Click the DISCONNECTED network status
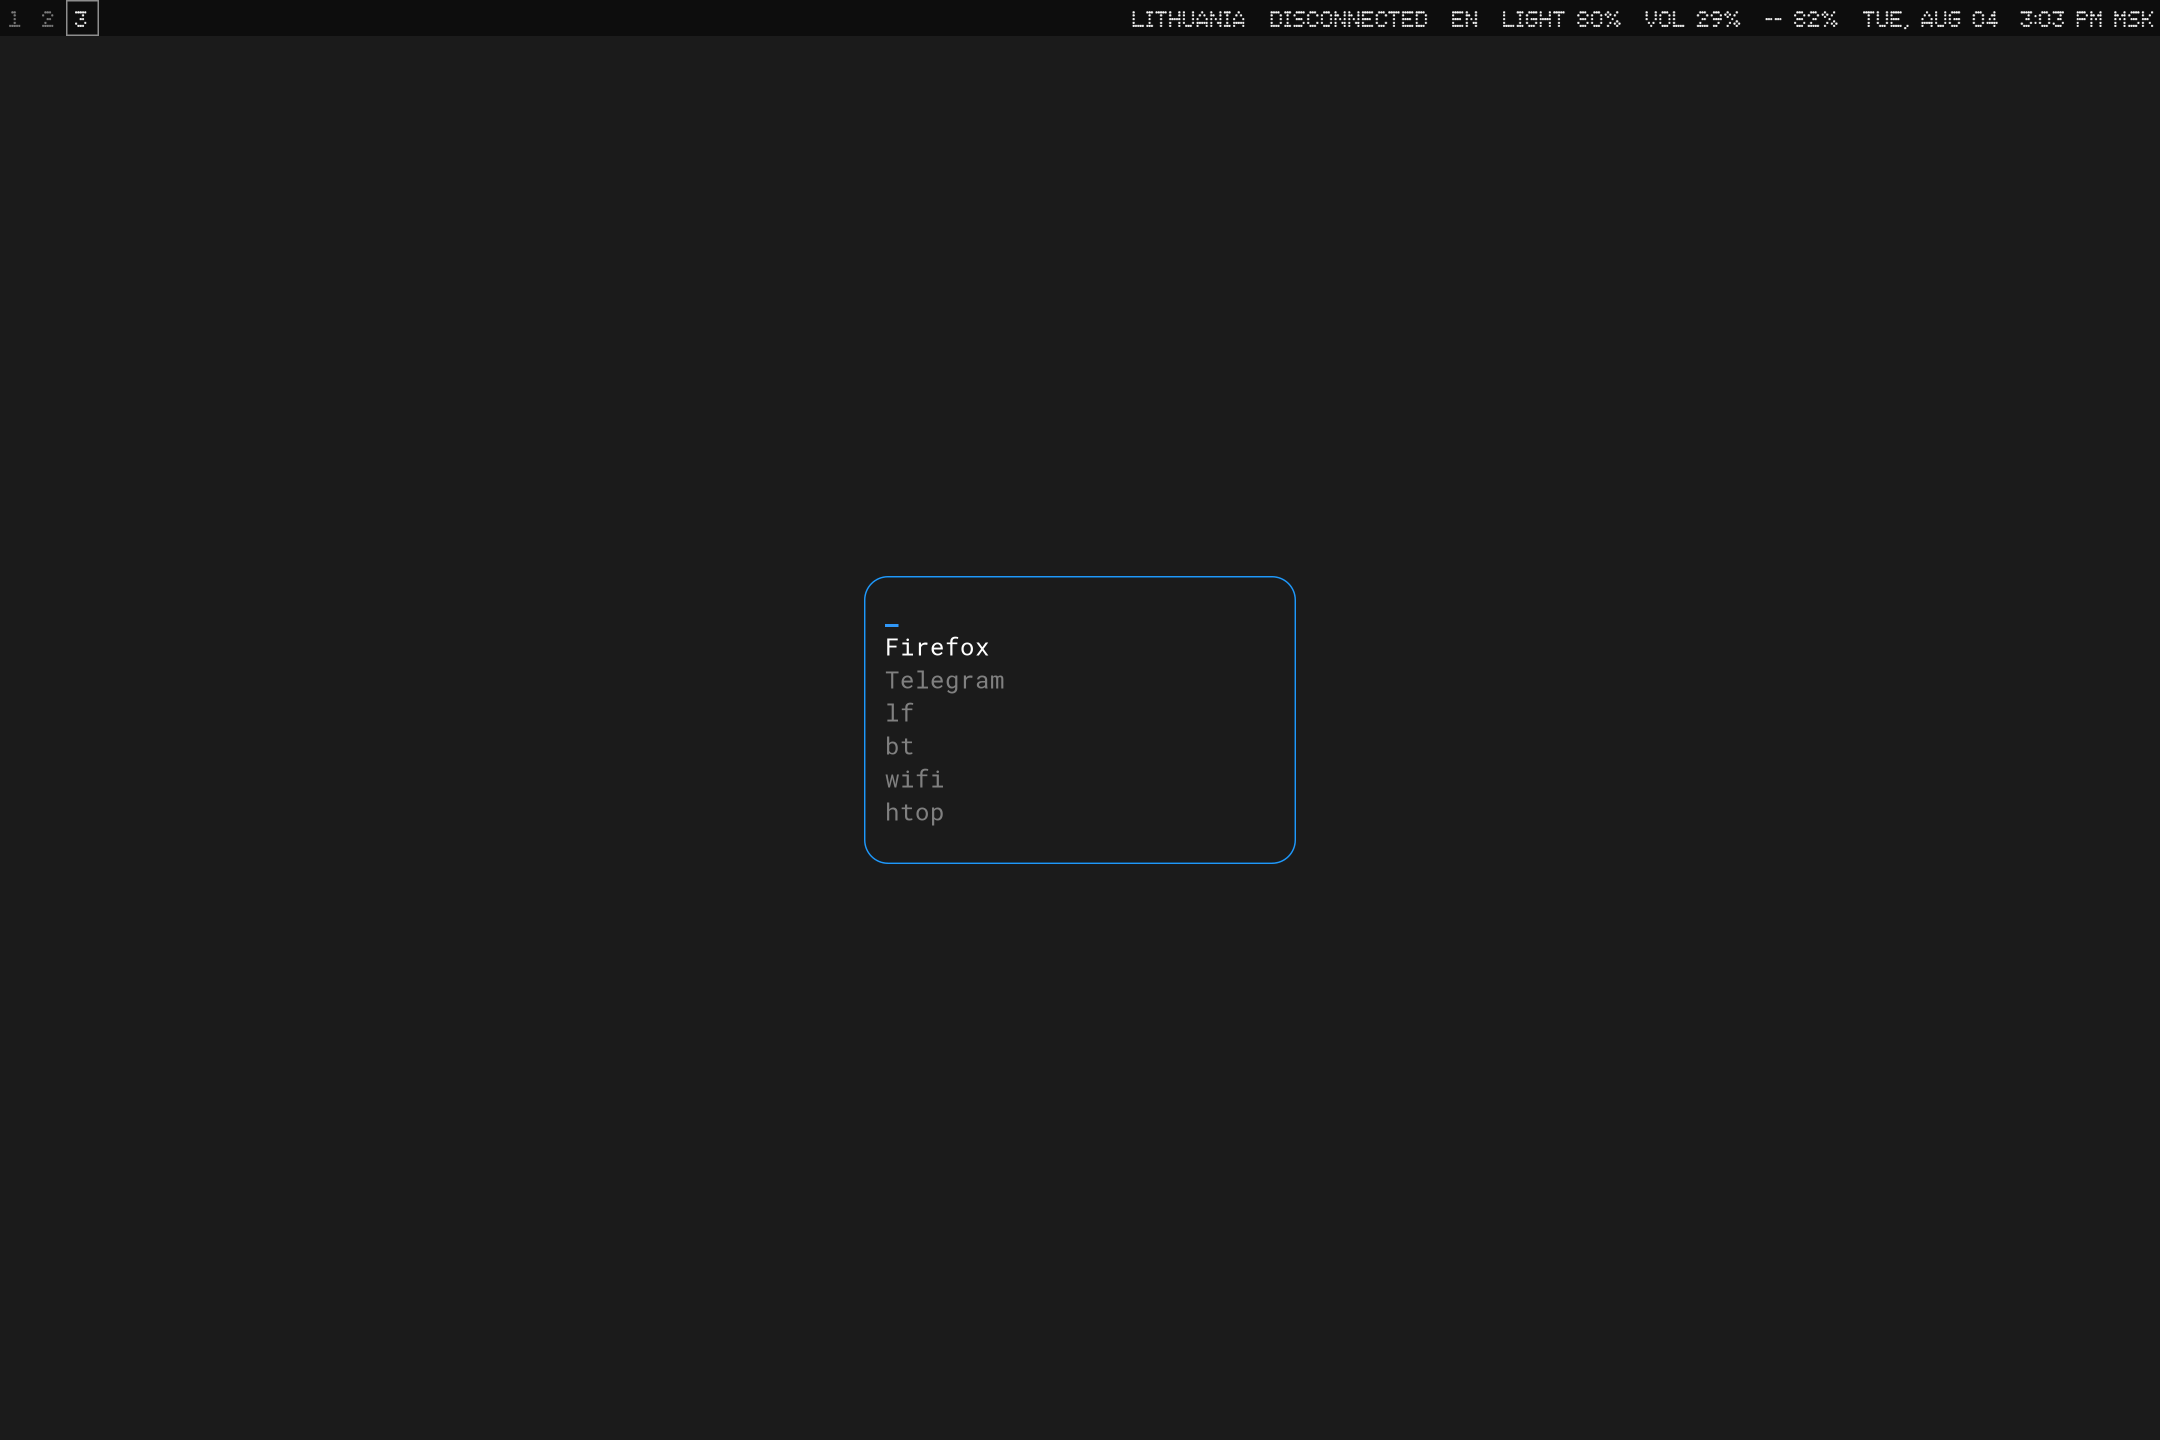This screenshot has height=1440, width=2160. coord(1348,19)
